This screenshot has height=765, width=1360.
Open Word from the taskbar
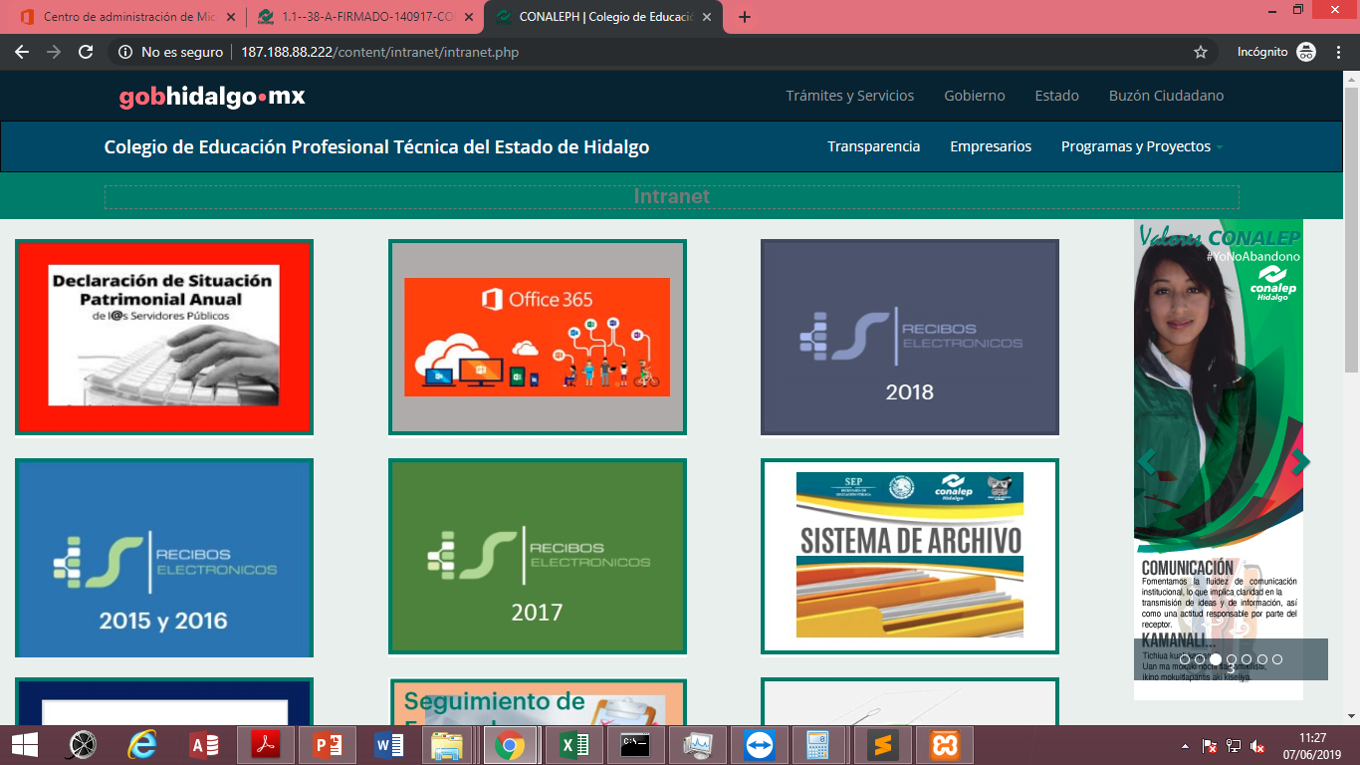388,745
